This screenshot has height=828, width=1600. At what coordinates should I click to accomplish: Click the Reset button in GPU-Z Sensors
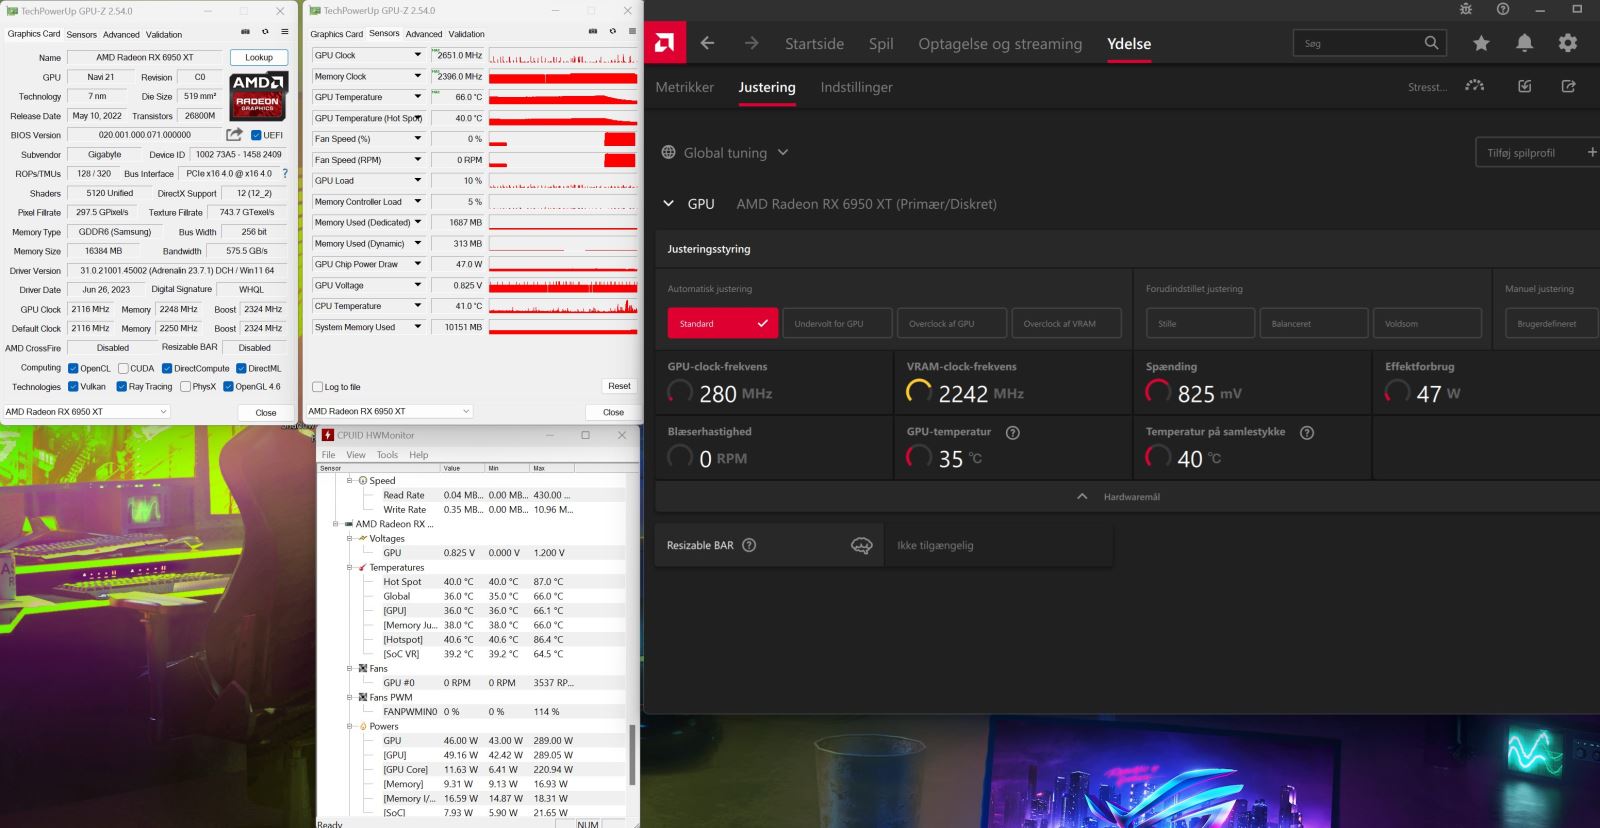point(619,386)
